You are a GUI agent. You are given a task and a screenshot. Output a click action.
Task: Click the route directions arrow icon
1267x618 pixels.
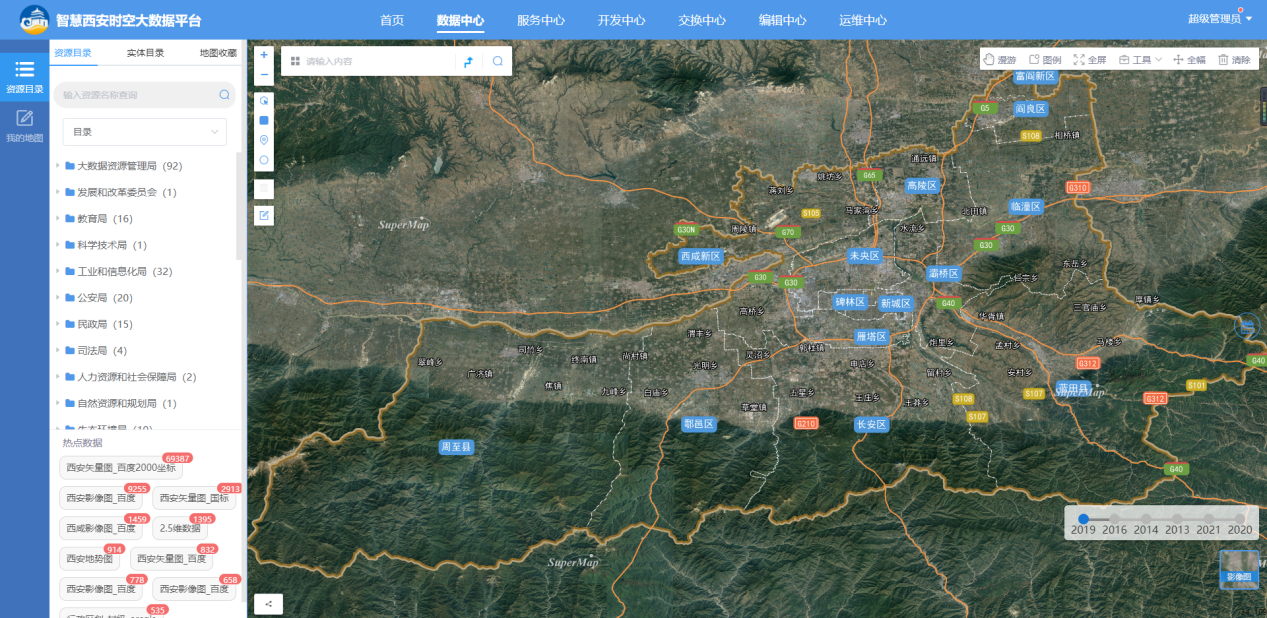click(x=468, y=61)
